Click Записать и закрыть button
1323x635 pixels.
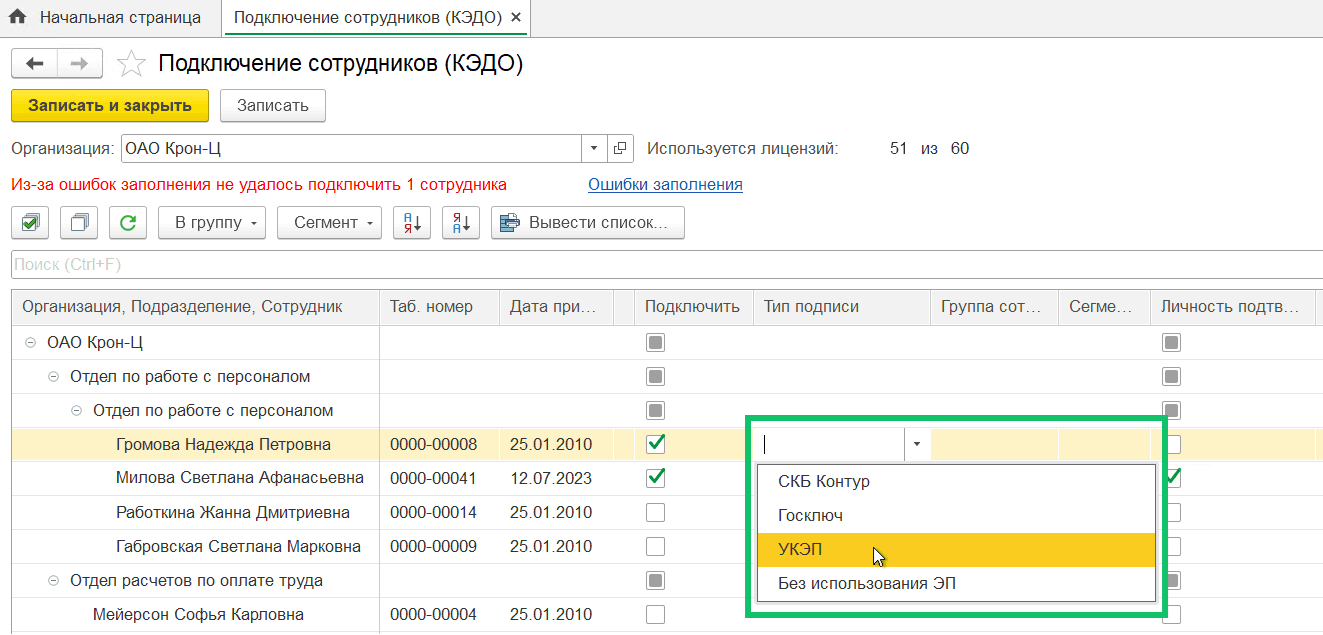(110, 106)
